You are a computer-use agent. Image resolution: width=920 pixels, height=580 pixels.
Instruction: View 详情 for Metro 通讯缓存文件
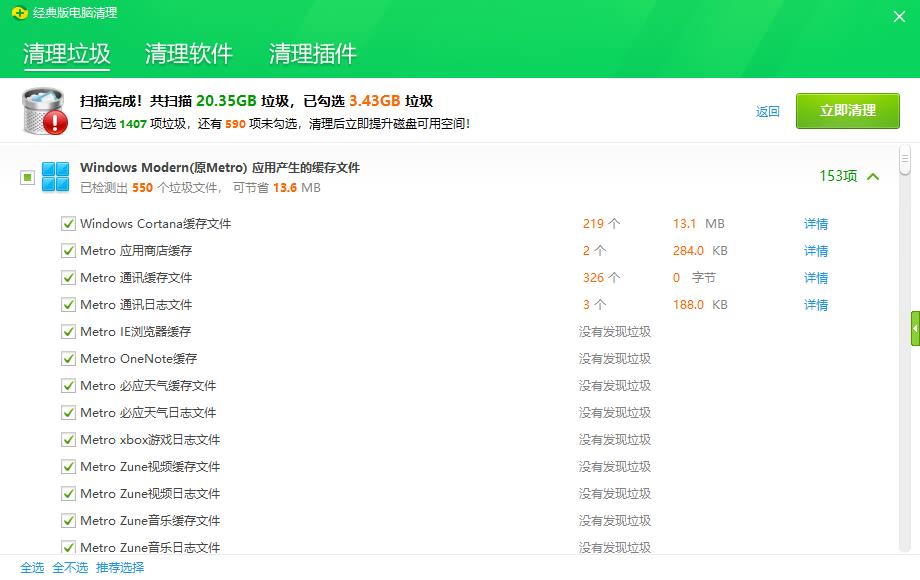point(816,277)
